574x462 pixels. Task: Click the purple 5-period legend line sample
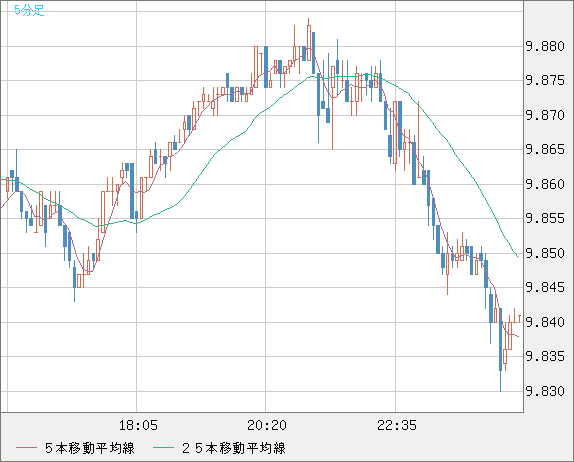(x=26, y=448)
